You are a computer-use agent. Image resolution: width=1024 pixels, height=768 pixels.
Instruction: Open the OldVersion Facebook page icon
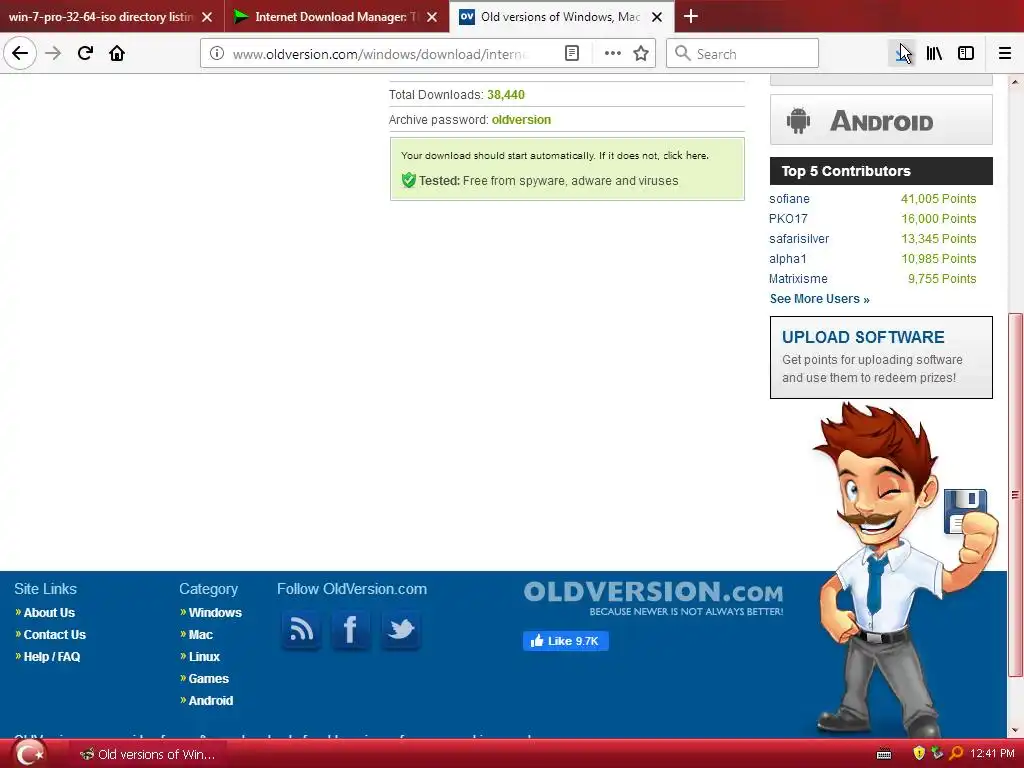[351, 630]
